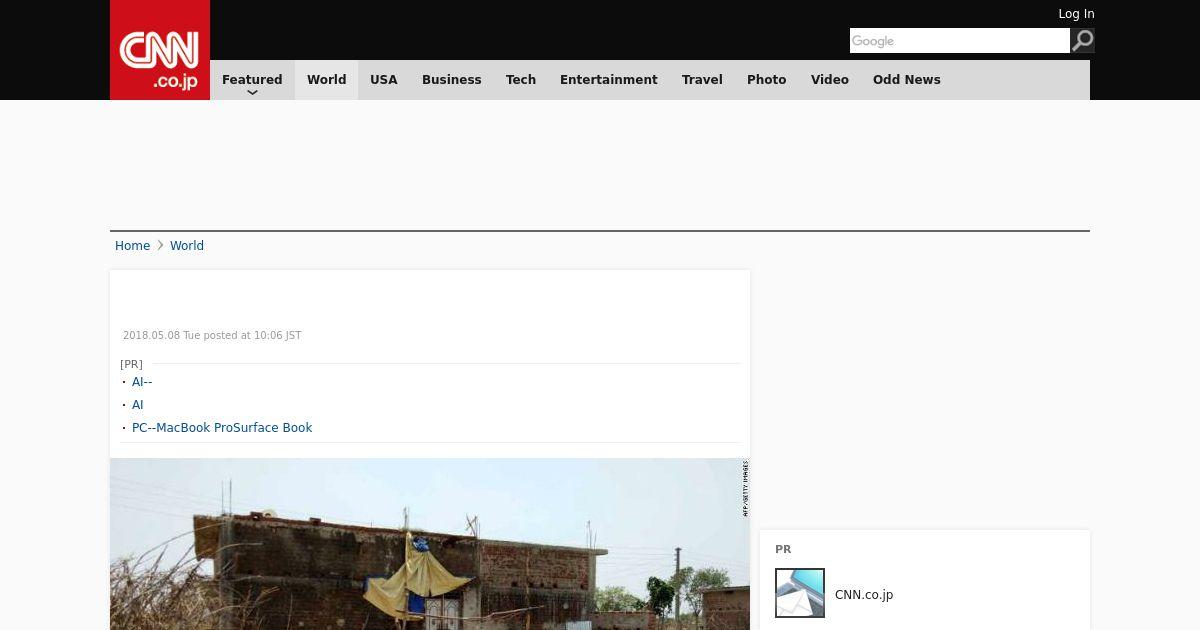This screenshot has width=1200, height=630.
Task: Open the MacBook ProSurface Book link
Action: pyautogui.click(x=222, y=428)
